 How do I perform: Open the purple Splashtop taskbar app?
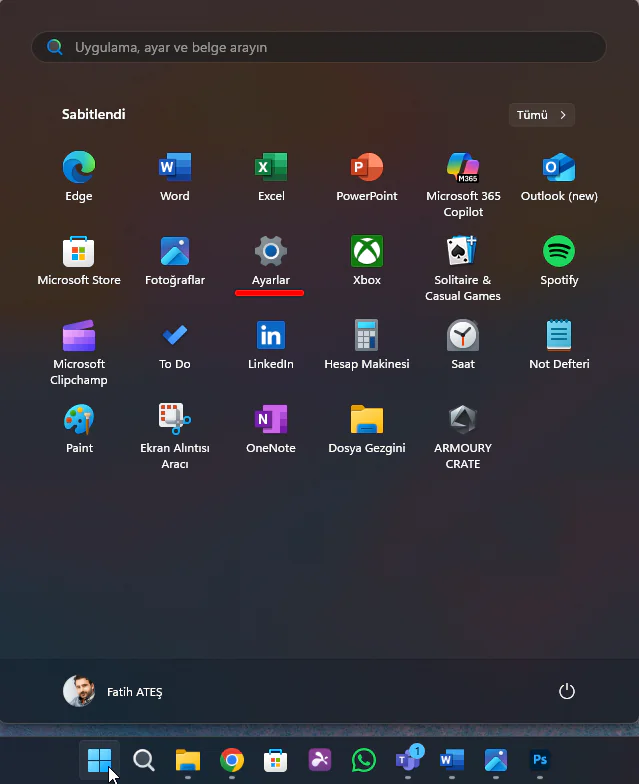pyautogui.click(x=320, y=760)
